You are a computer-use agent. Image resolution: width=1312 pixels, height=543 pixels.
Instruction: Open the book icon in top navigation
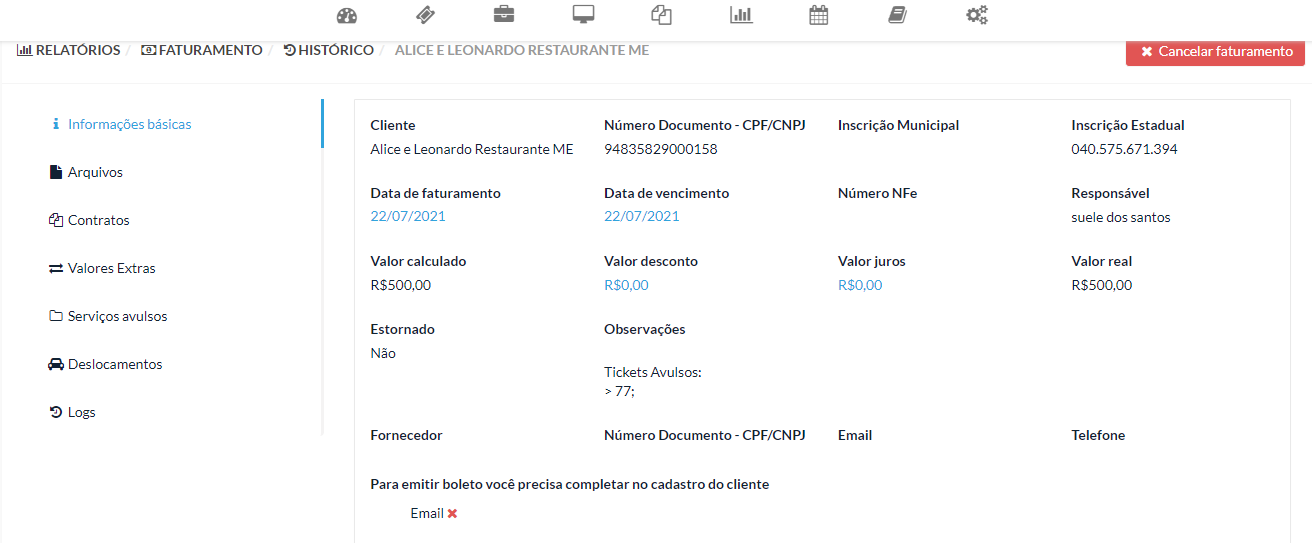pyautogui.click(x=897, y=15)
